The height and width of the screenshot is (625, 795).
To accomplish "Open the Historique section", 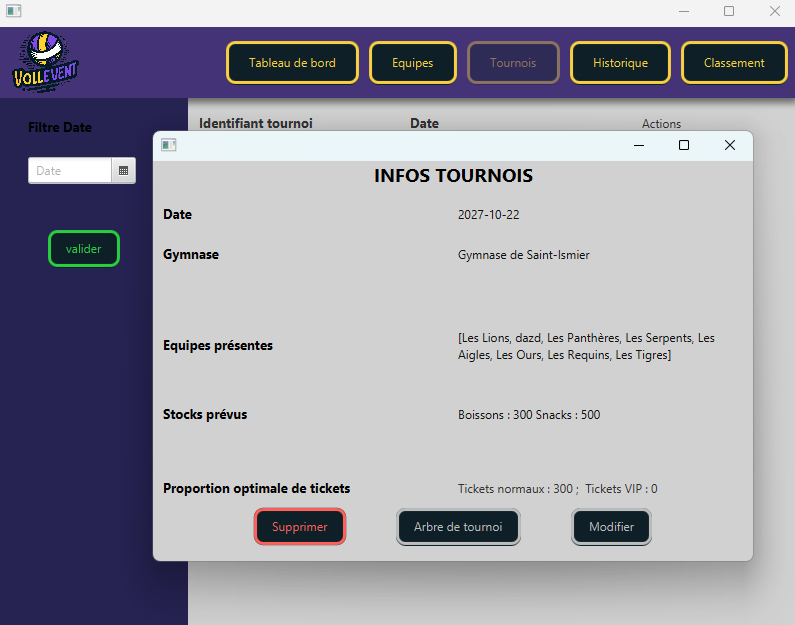I will [x=621, y=63].
